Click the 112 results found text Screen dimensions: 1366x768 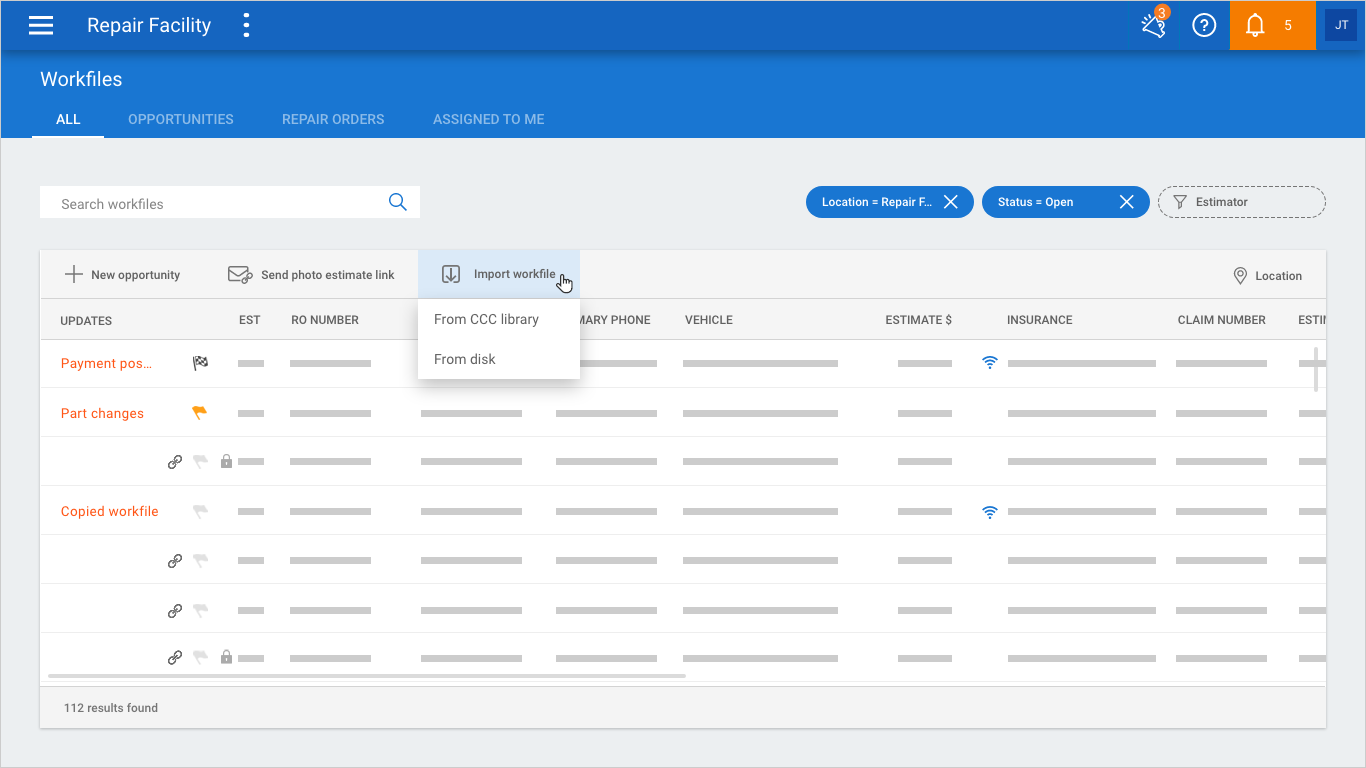coord(111,707)
